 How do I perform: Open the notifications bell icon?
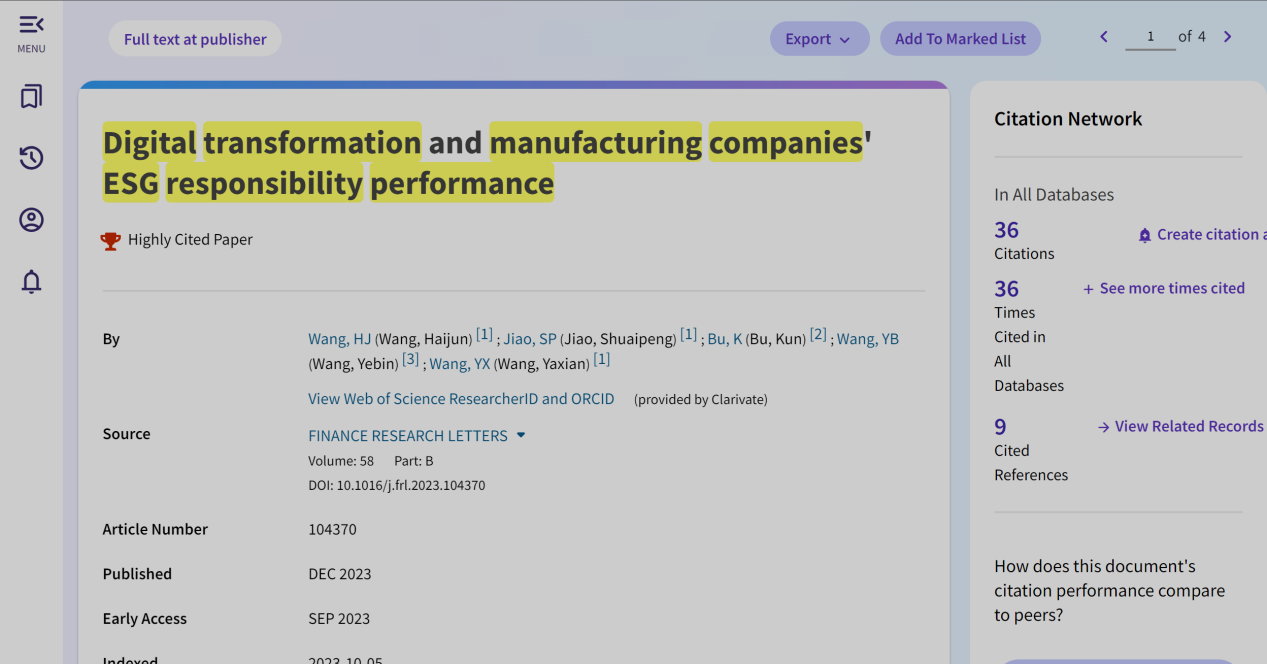click(x=31, y=282)
